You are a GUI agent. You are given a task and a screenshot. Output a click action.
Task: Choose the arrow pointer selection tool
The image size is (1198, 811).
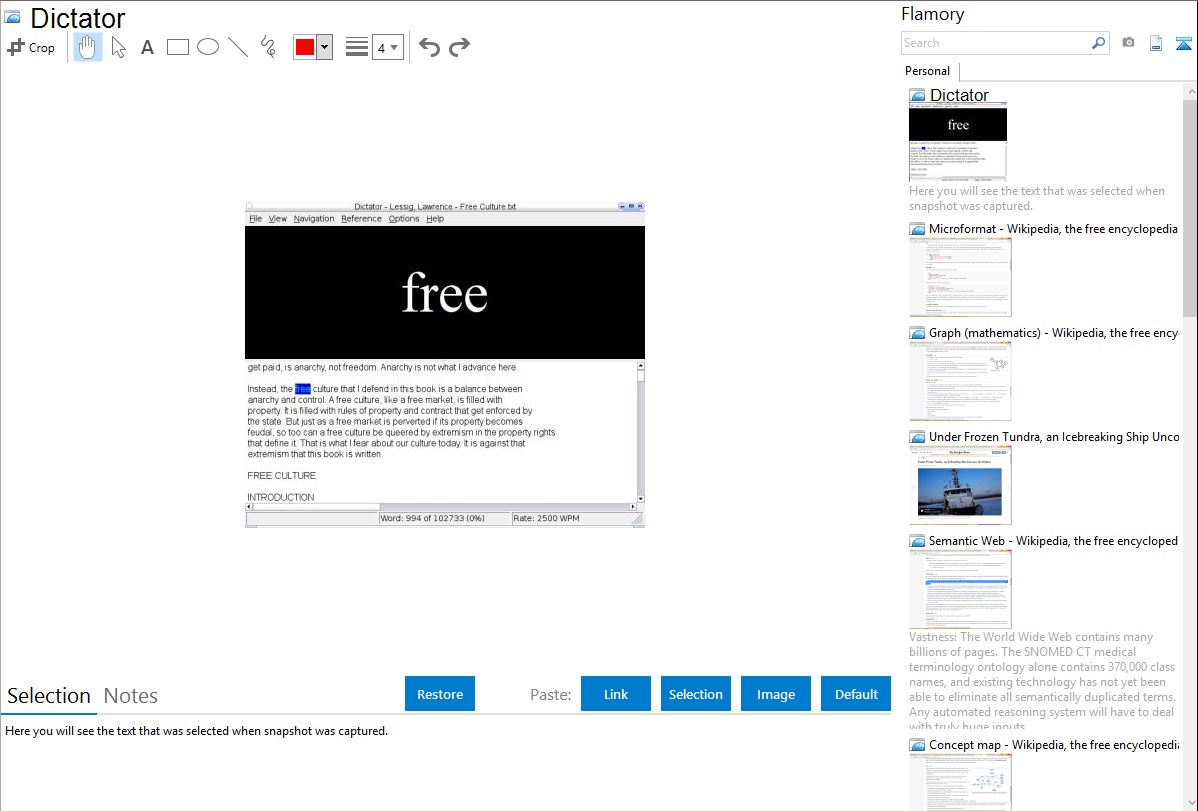tap(118, 47)
